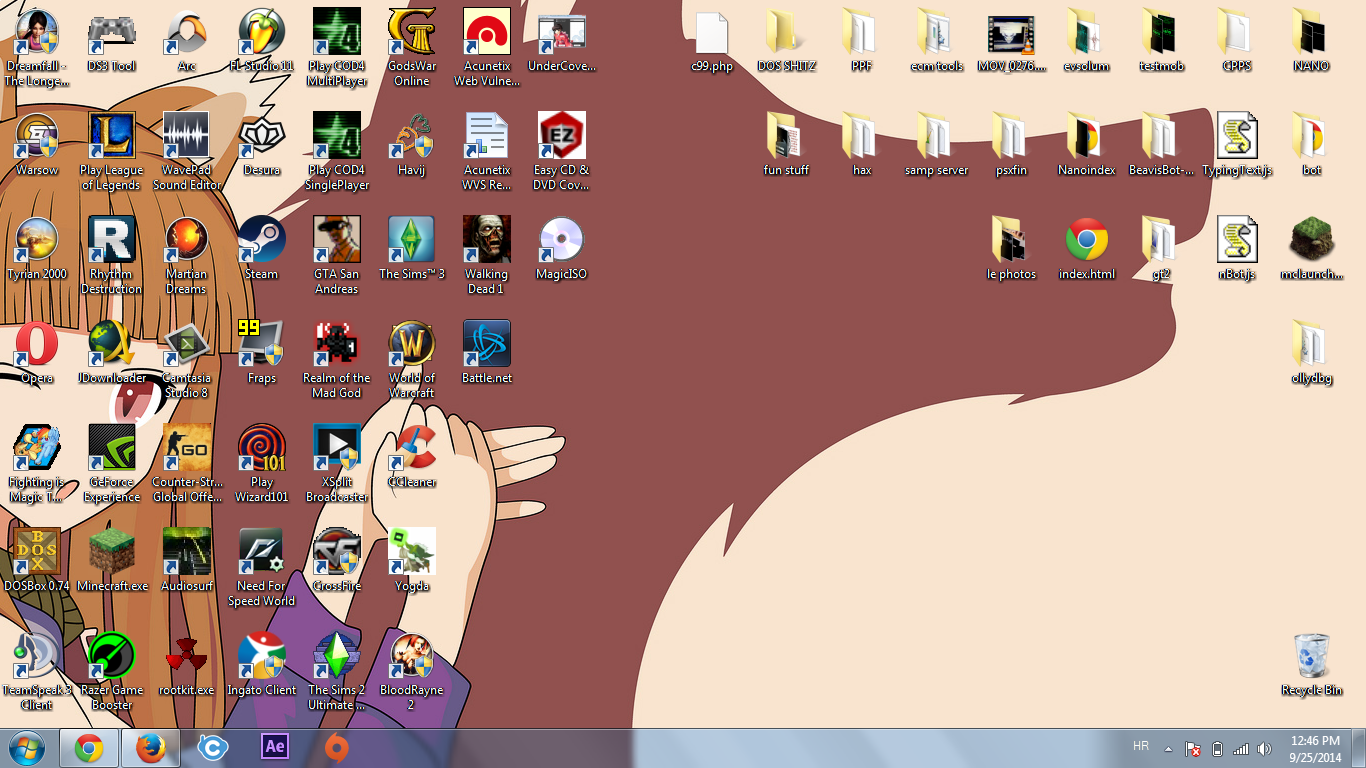
Task: Select the Play Wizard101 icon
Action: [262, 464]
